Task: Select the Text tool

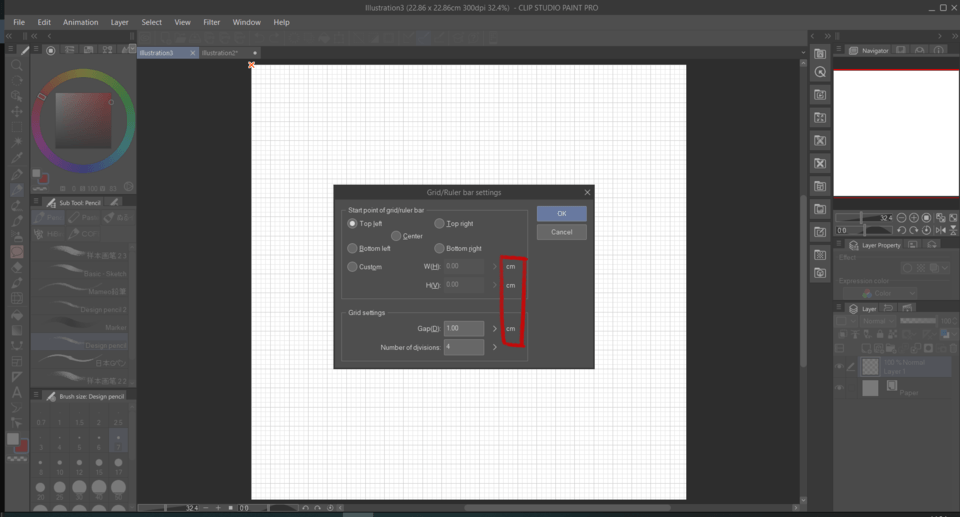Action: tap(17, 392)
